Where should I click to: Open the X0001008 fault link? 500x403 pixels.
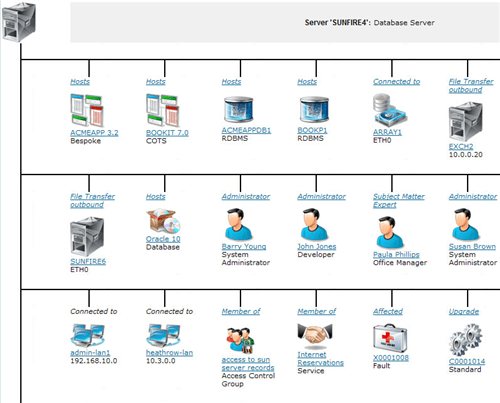tap(391, 358)
